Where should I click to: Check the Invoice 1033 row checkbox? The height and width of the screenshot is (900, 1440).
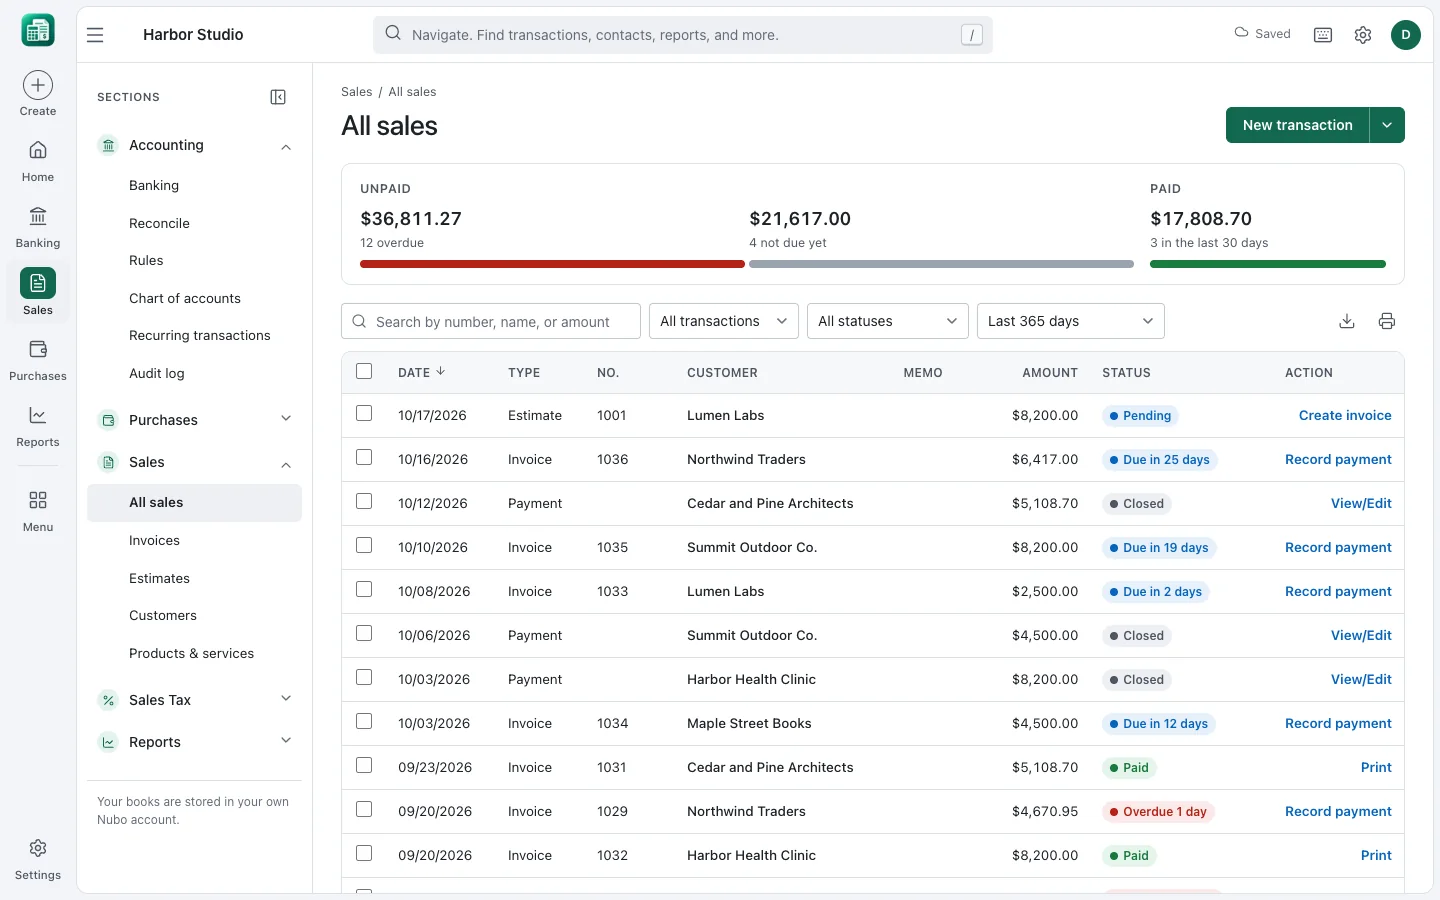(364, 589)
